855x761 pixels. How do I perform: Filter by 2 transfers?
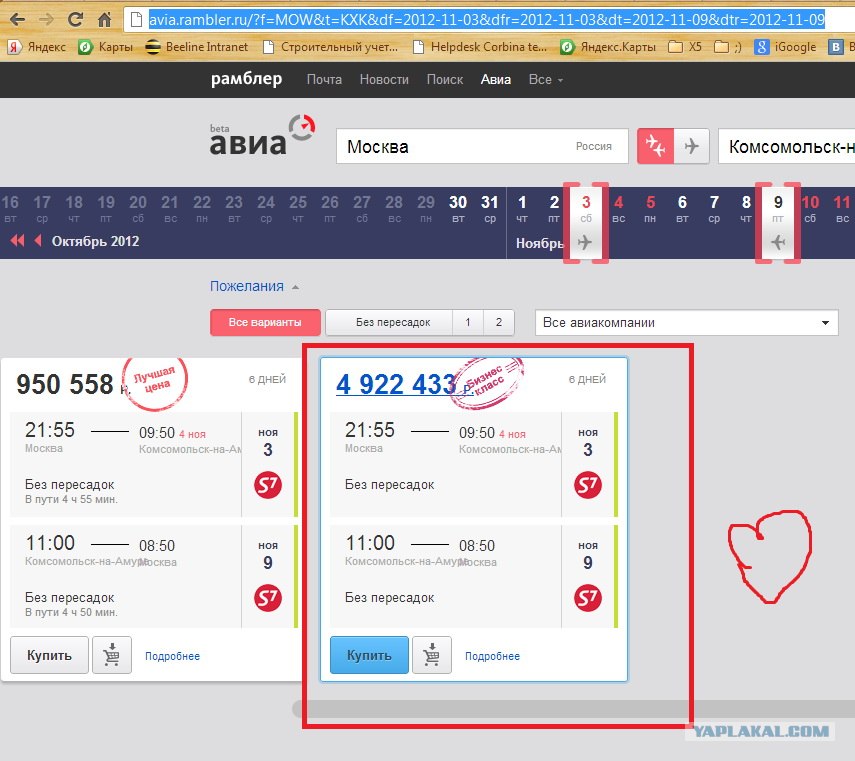pos(498,323)
